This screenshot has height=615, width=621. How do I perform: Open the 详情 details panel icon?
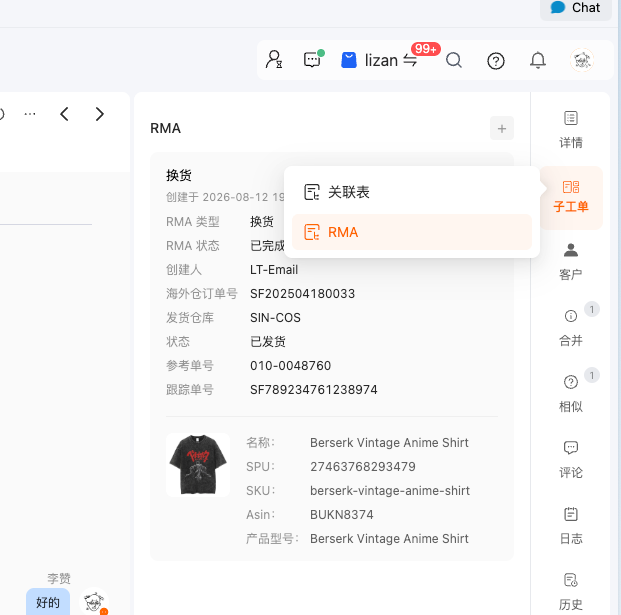click(x=571, y=129)
